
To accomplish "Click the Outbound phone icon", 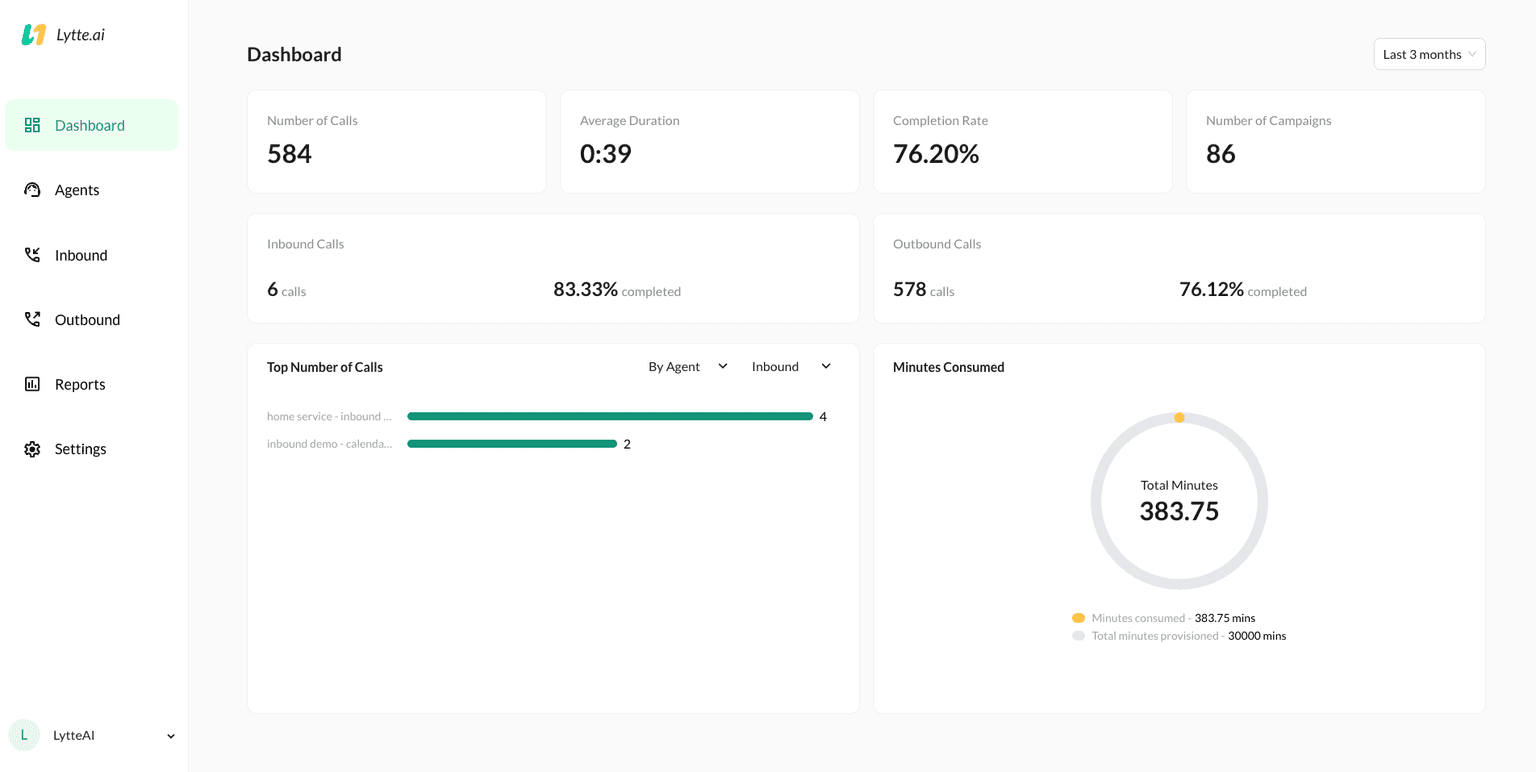I will tap(32, 320).
